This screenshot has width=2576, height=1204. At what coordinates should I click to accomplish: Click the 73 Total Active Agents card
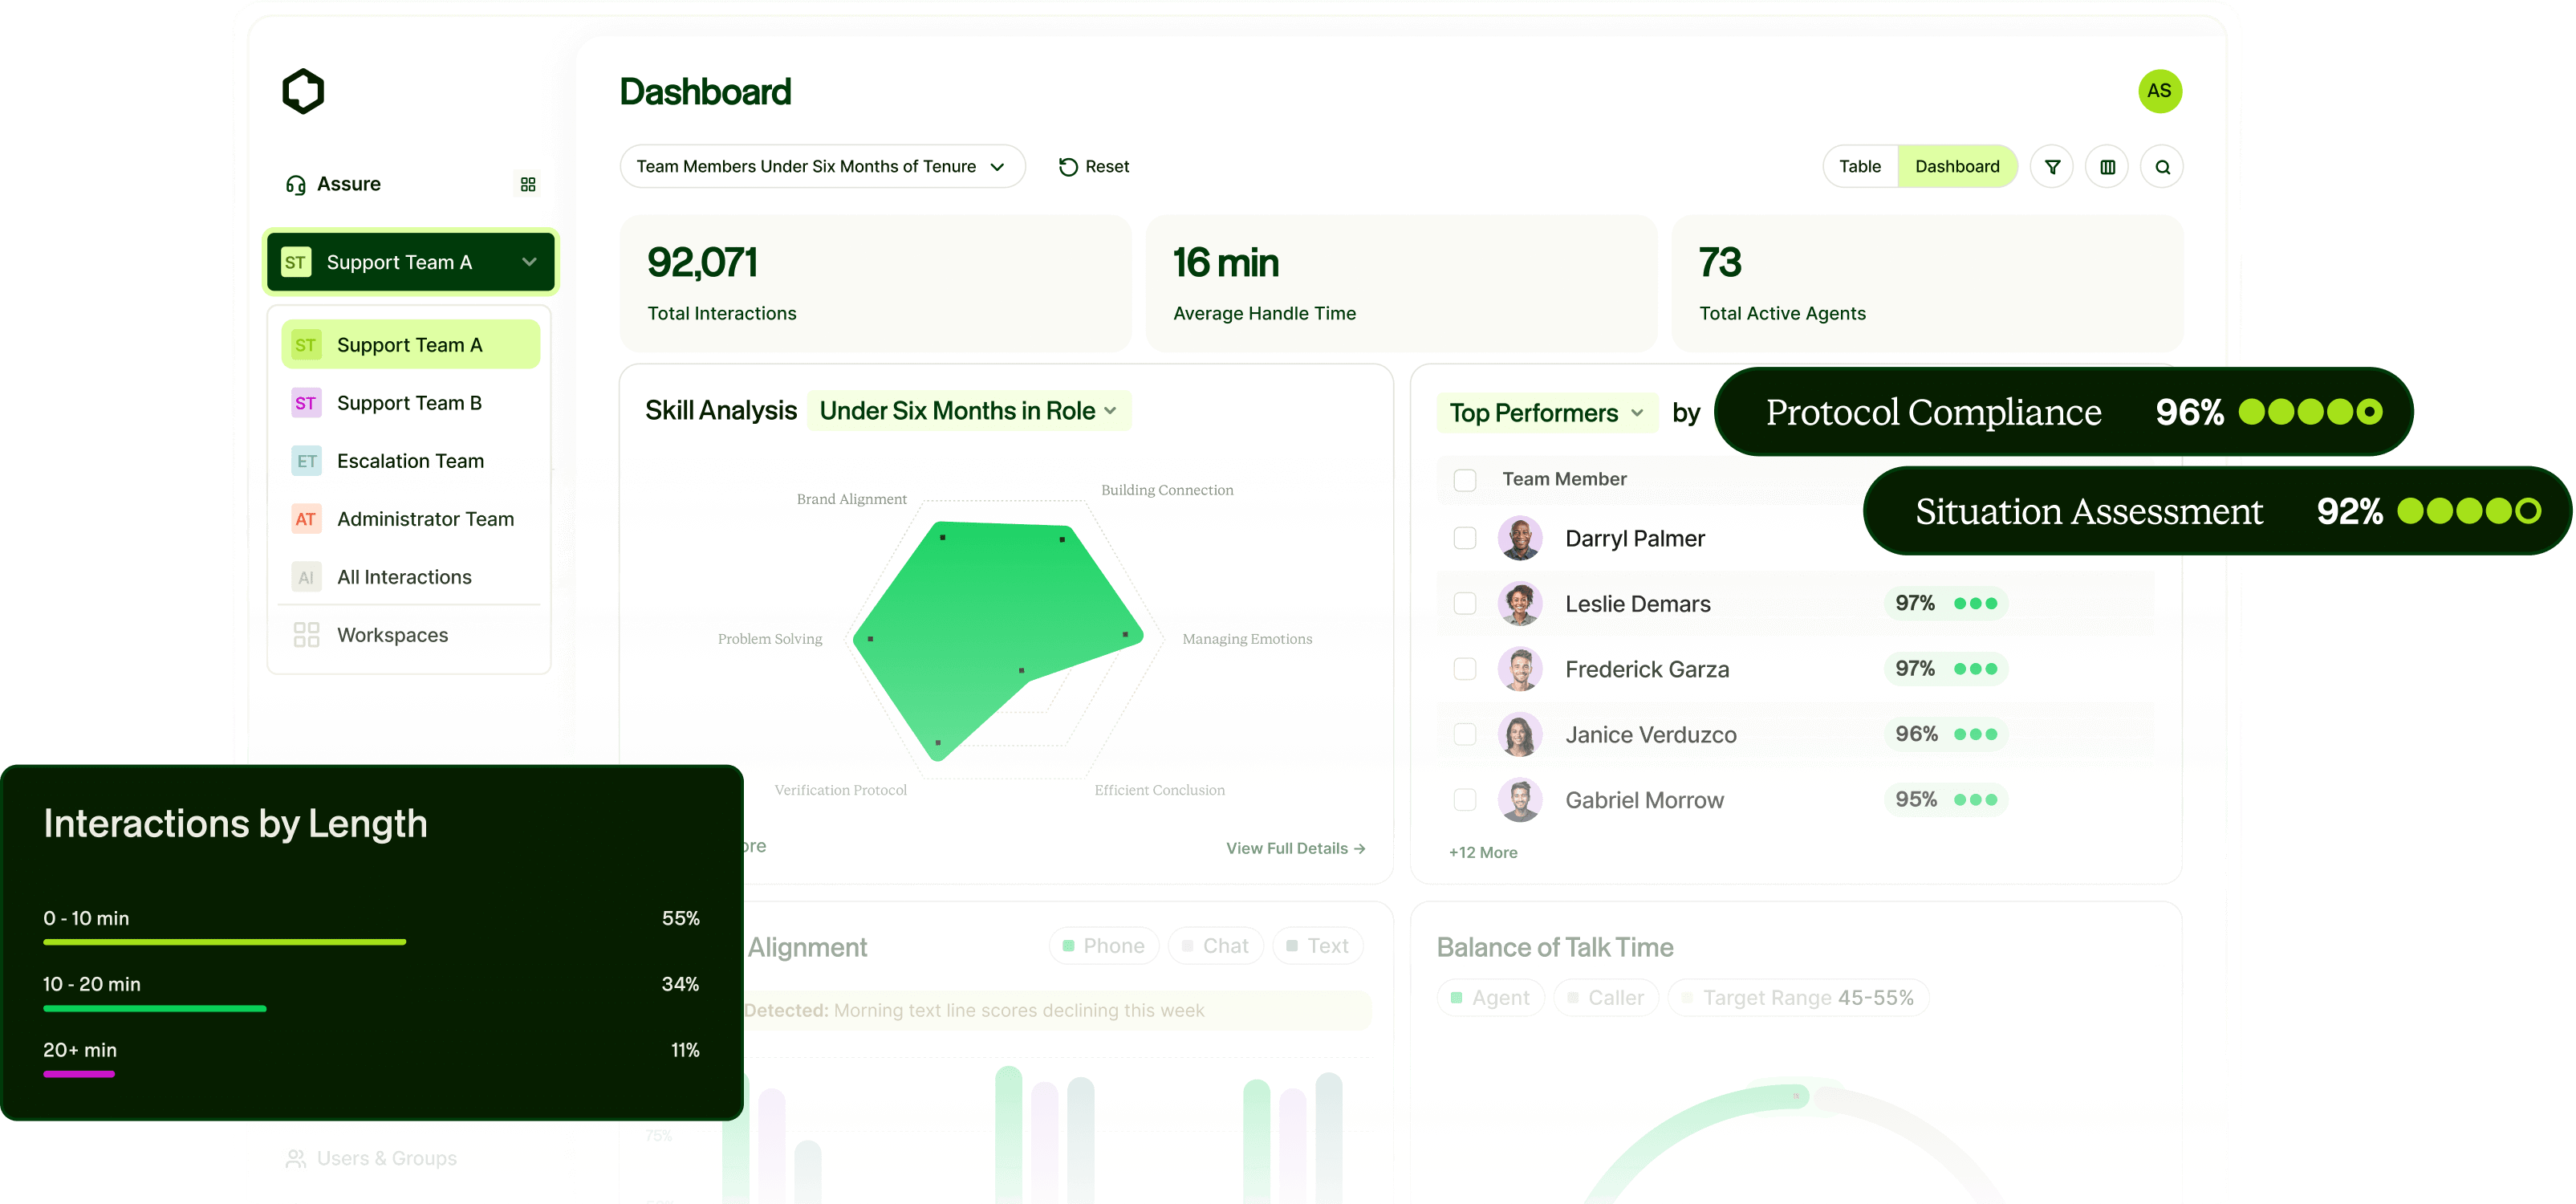[1927, 283]
